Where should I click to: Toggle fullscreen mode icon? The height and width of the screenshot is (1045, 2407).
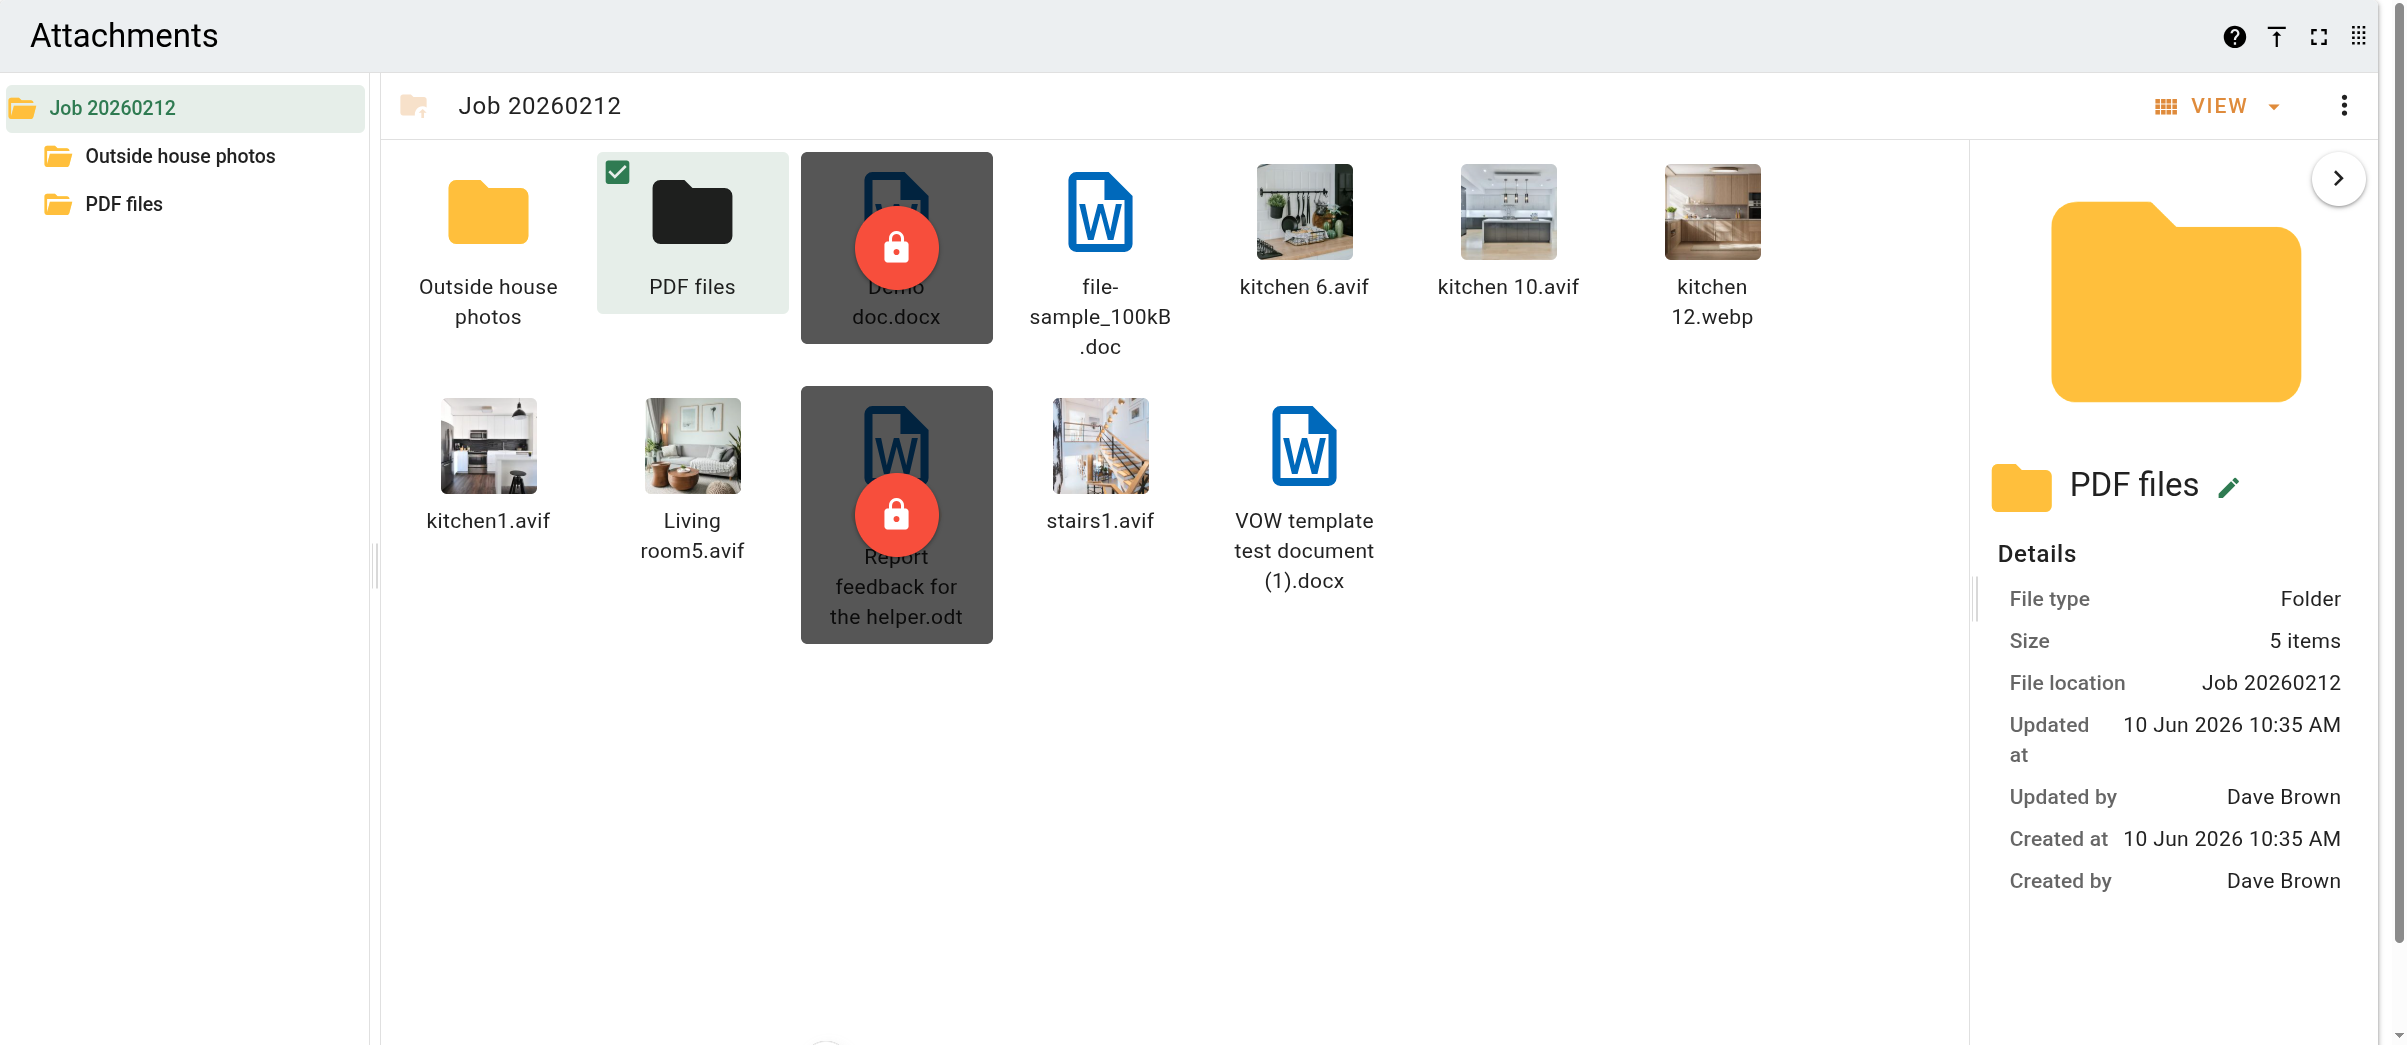(x=2319, y=37)
